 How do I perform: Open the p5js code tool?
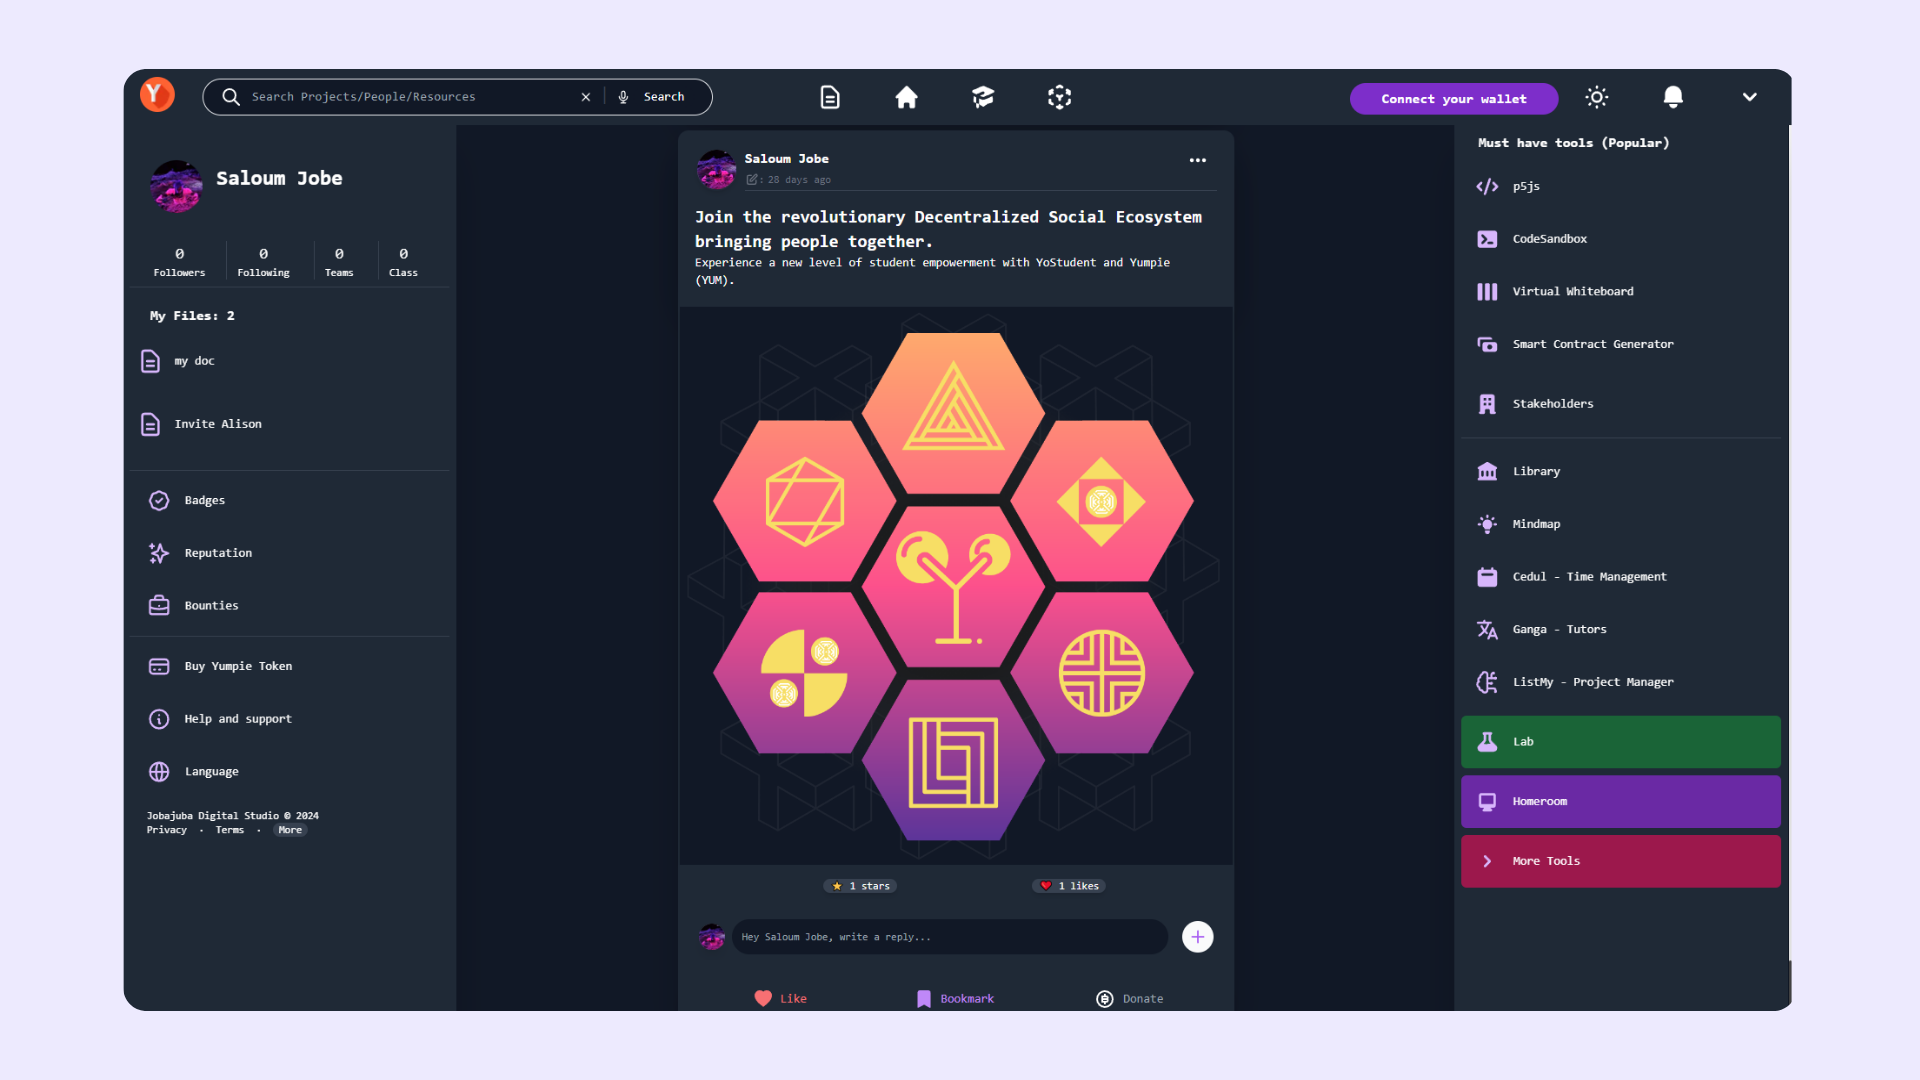coord(1525,187)
